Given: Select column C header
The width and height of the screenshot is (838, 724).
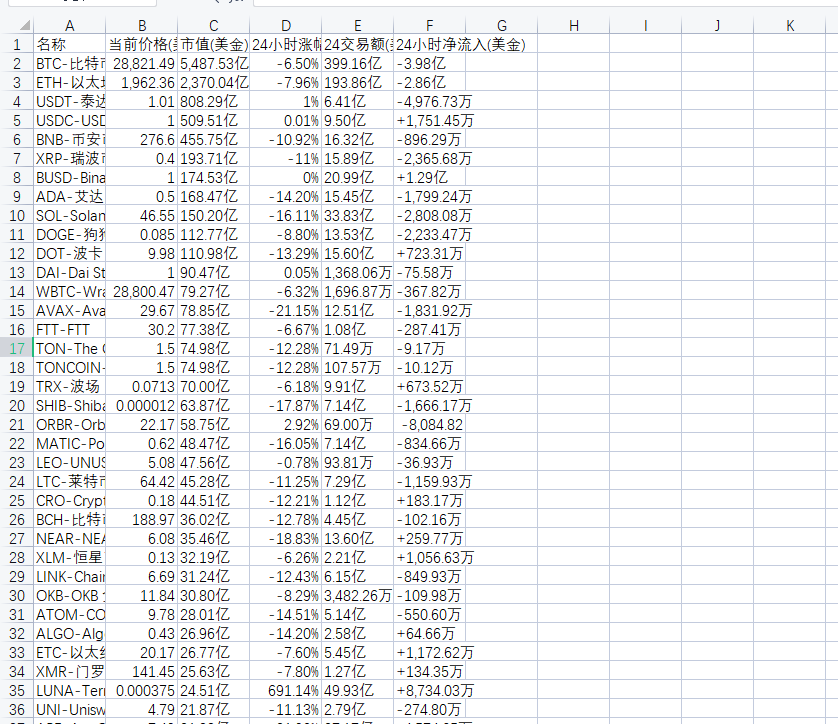Looking at the screenshot, I should pyautogui.click(x=214, y=26).
